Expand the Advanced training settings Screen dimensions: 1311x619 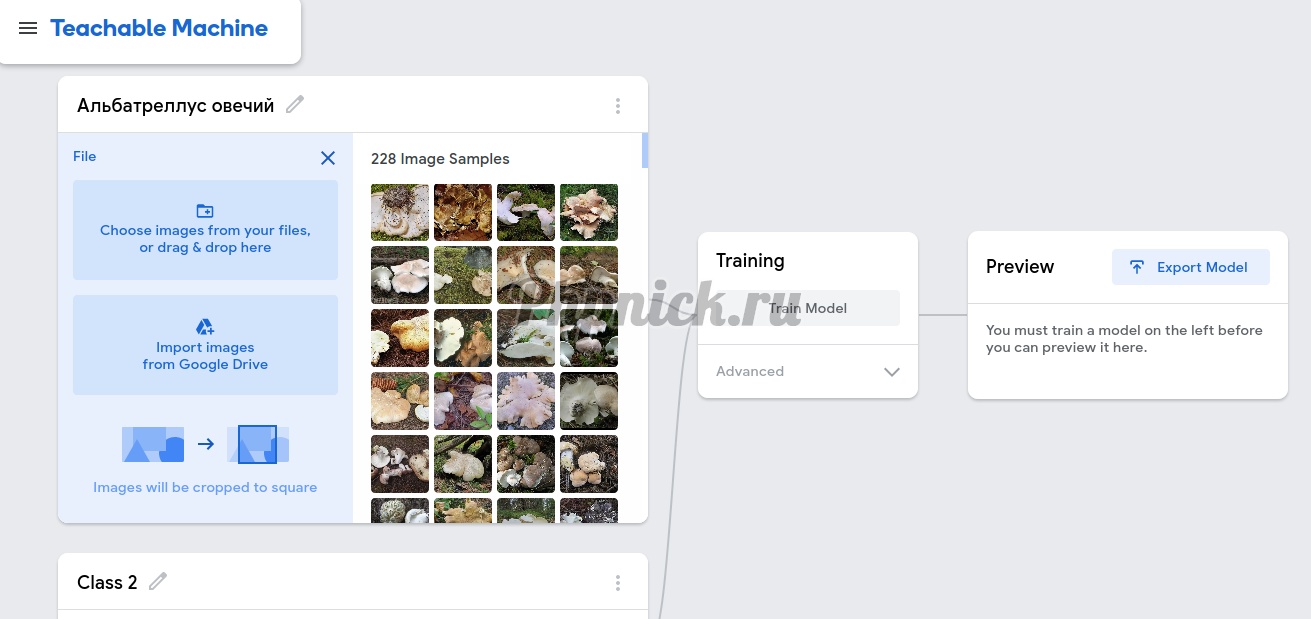808,371
